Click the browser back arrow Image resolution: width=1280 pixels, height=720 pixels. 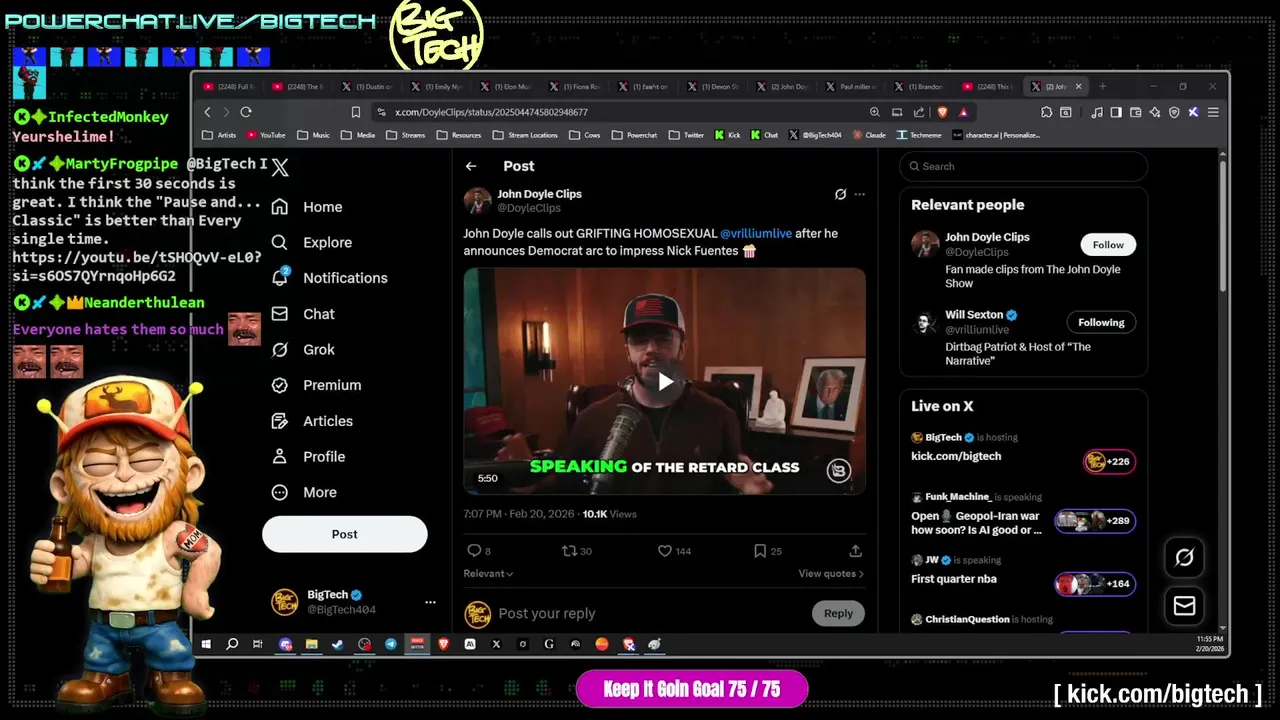pyautogui.click(x=208, y=112)
